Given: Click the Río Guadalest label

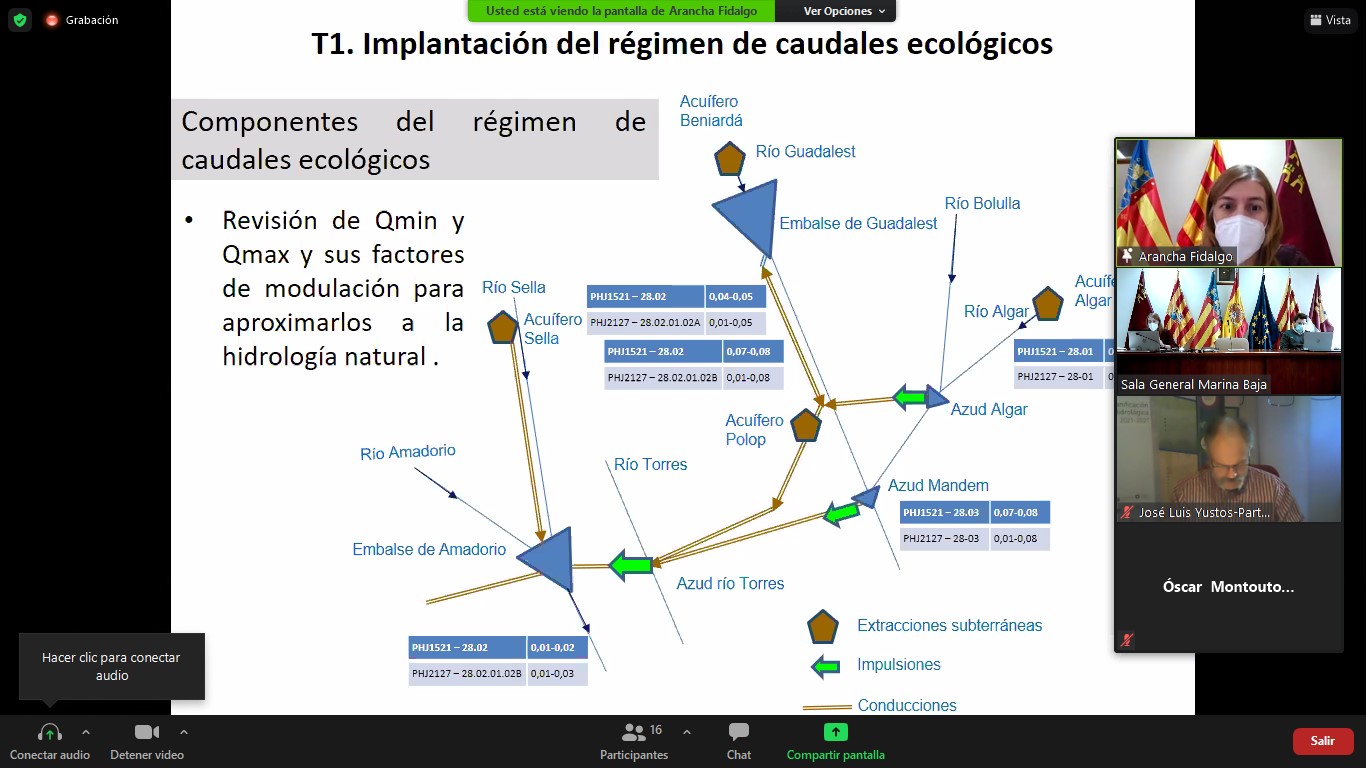Looking at the screenshot, I should (806, 152).
